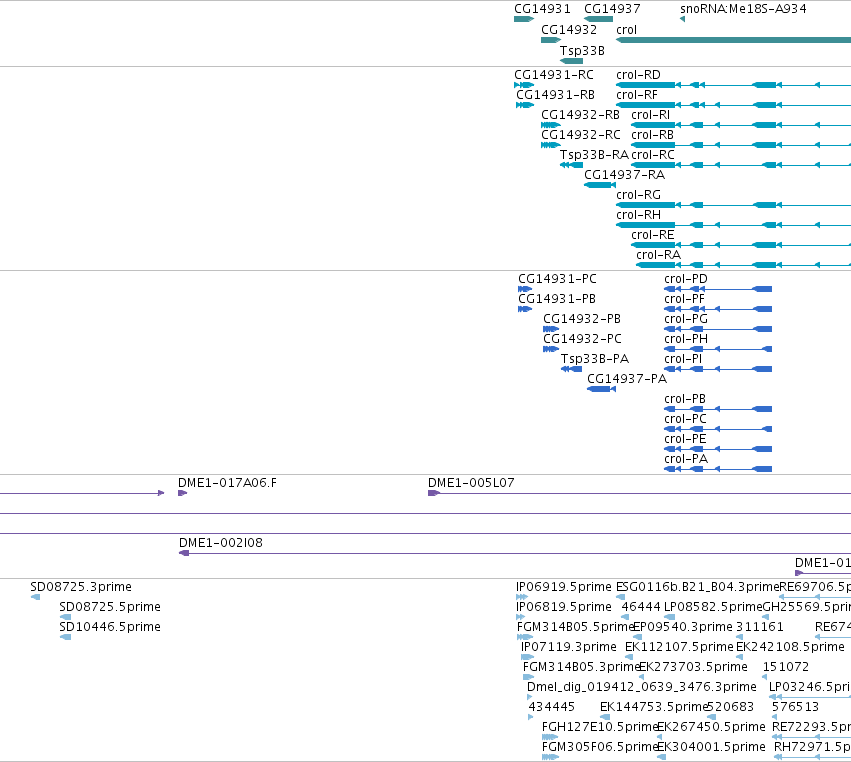
Task: Open the Dmel_dig_019412_0639_3476.3prime label
Action: 642,687
